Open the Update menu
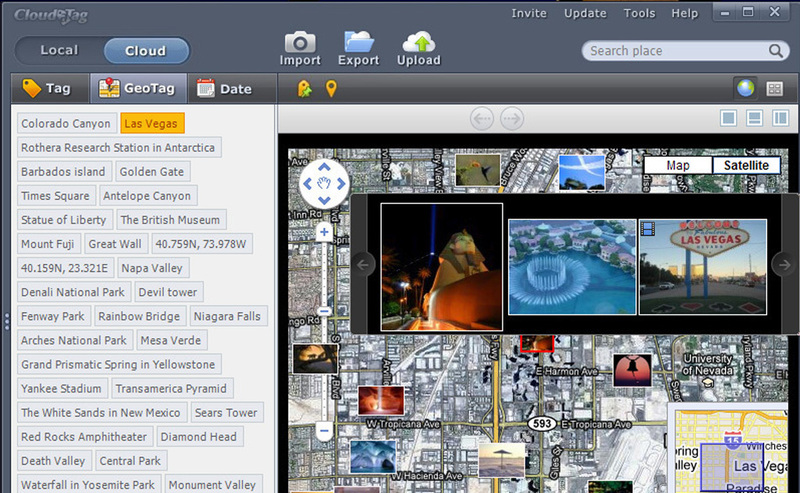 tap(585, 13)
